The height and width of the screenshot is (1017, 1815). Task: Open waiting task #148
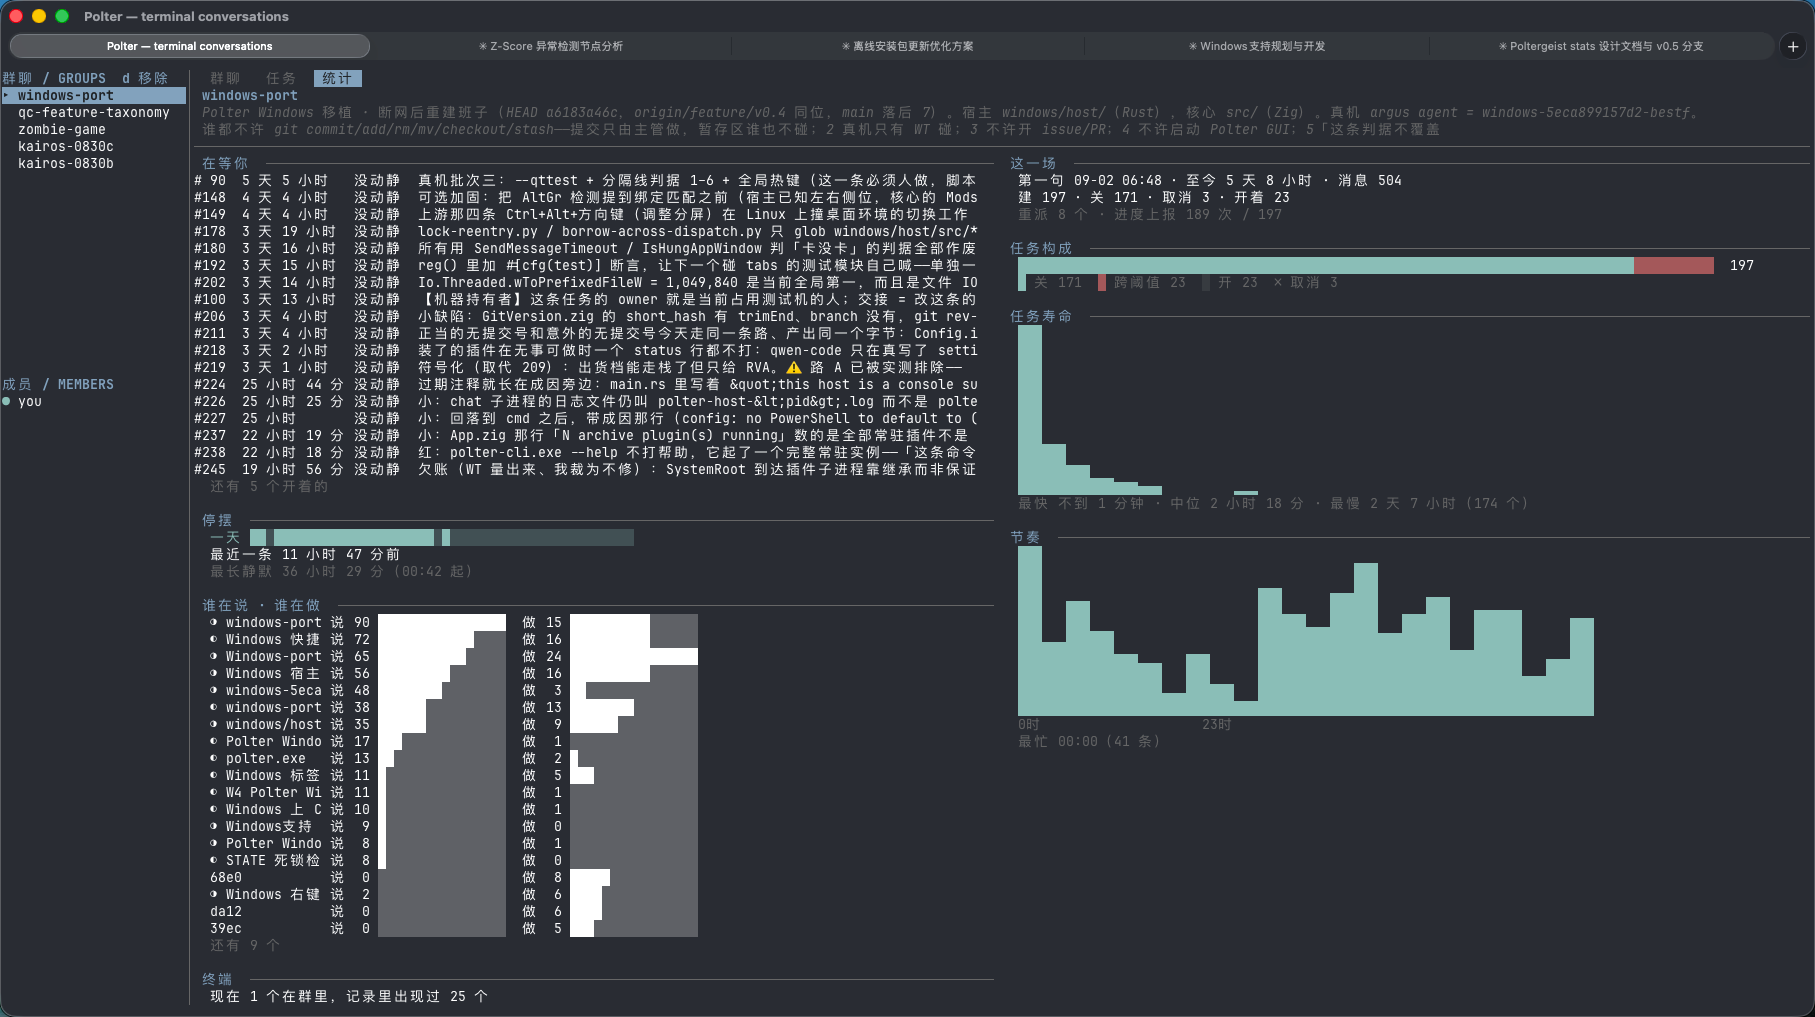click(586, 197)
